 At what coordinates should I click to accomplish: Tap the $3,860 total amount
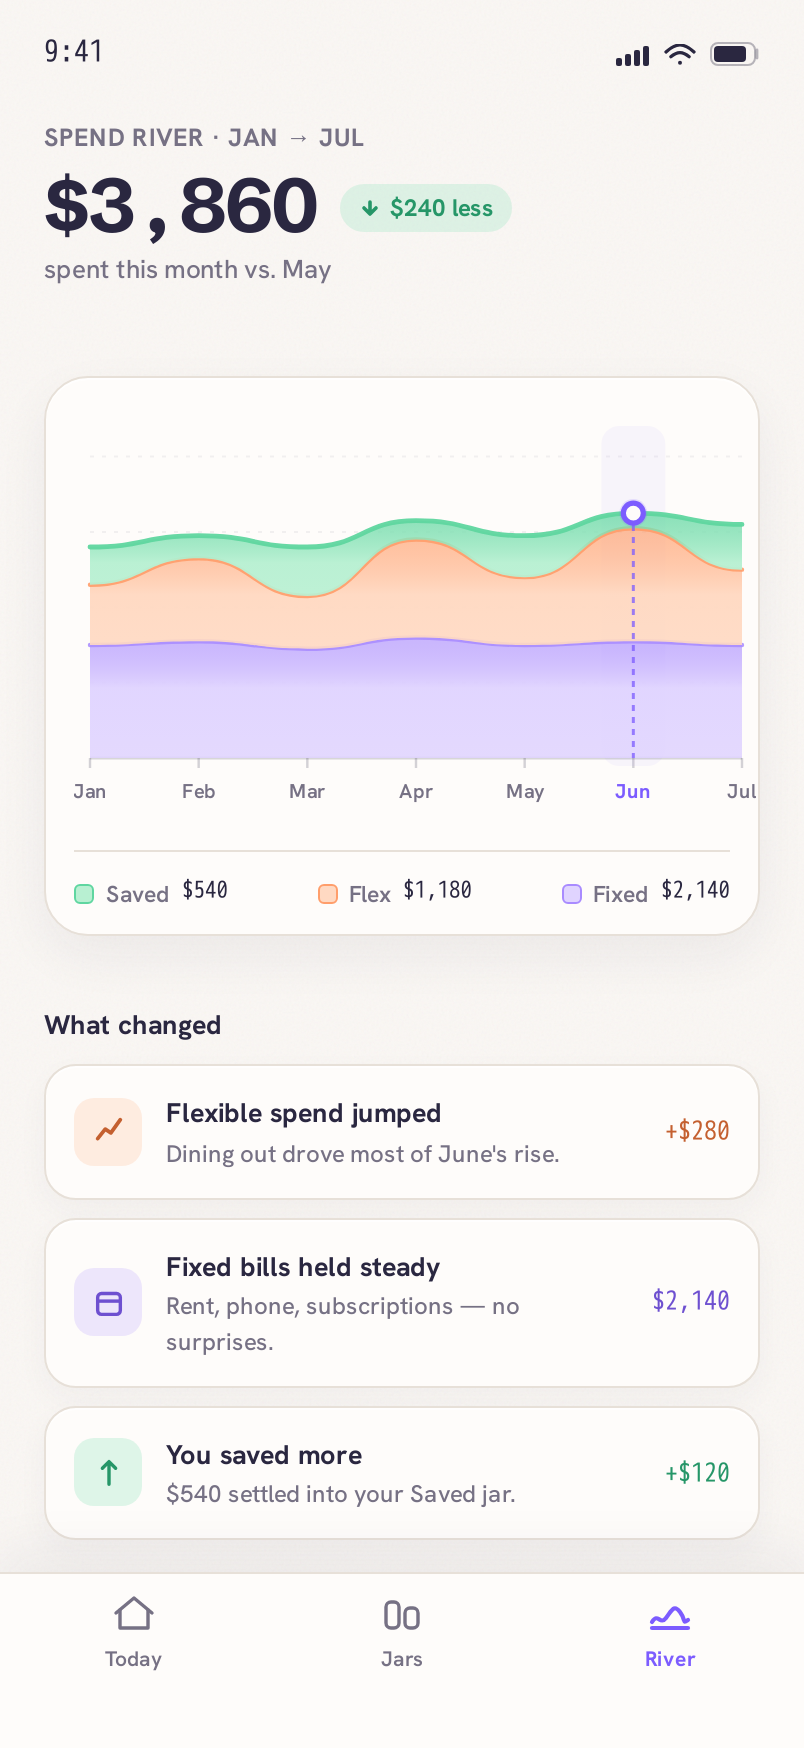pos(181,208)
